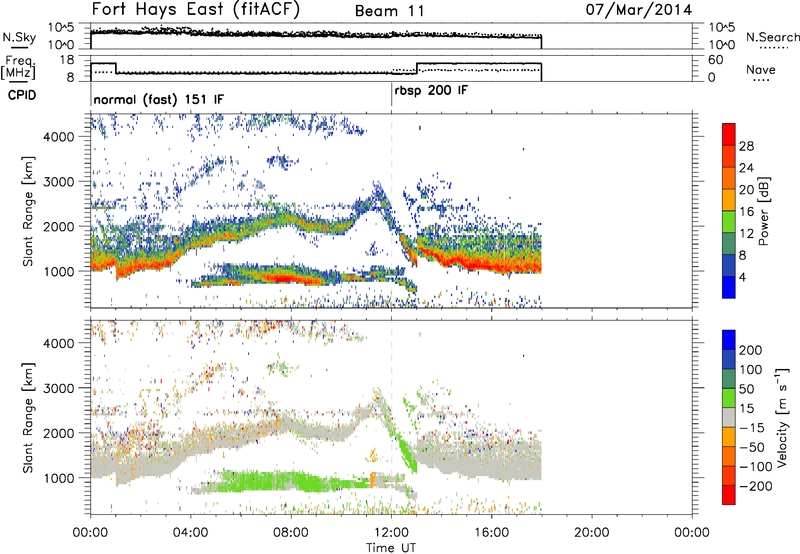The image size is (800, 554).
Task: Click the 'Time UT' axis title
Action: pos(391,547)
